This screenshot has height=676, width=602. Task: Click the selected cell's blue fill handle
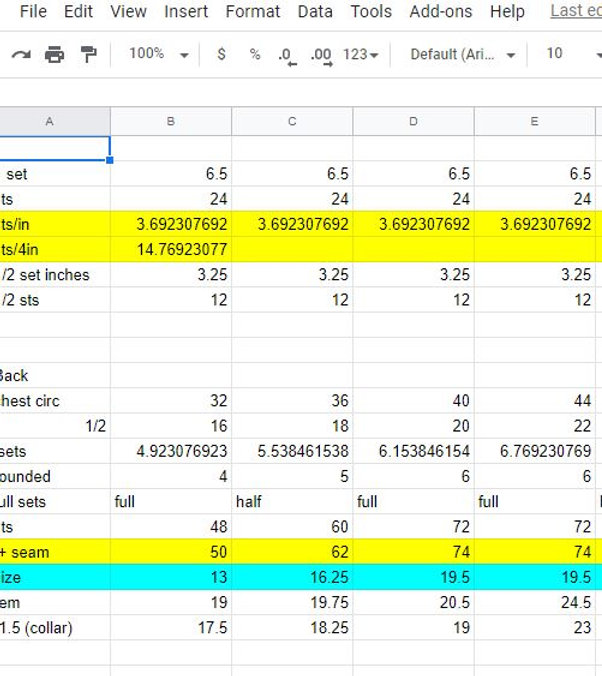point(110,160)
